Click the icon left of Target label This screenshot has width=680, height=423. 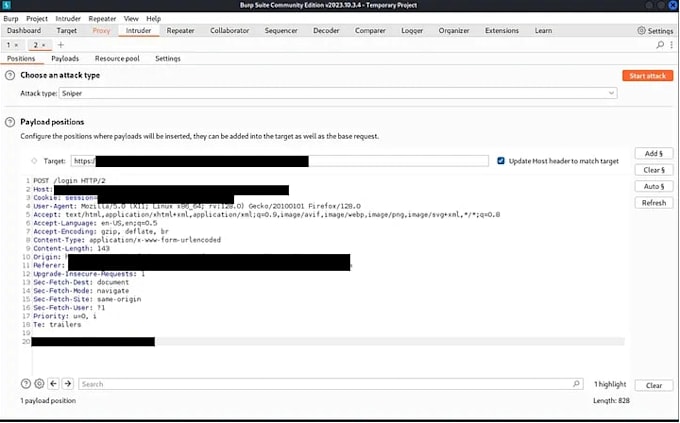(x=34, y=161)
